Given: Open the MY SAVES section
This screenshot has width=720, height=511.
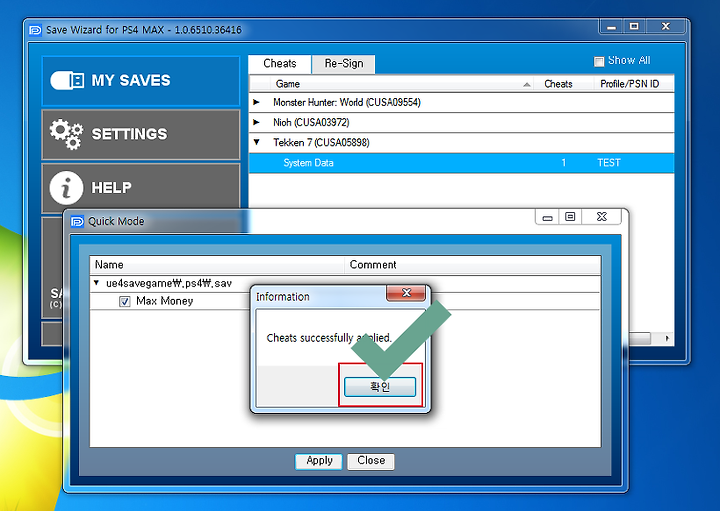Looking at the screenshot, I should (x=141, y=81).
